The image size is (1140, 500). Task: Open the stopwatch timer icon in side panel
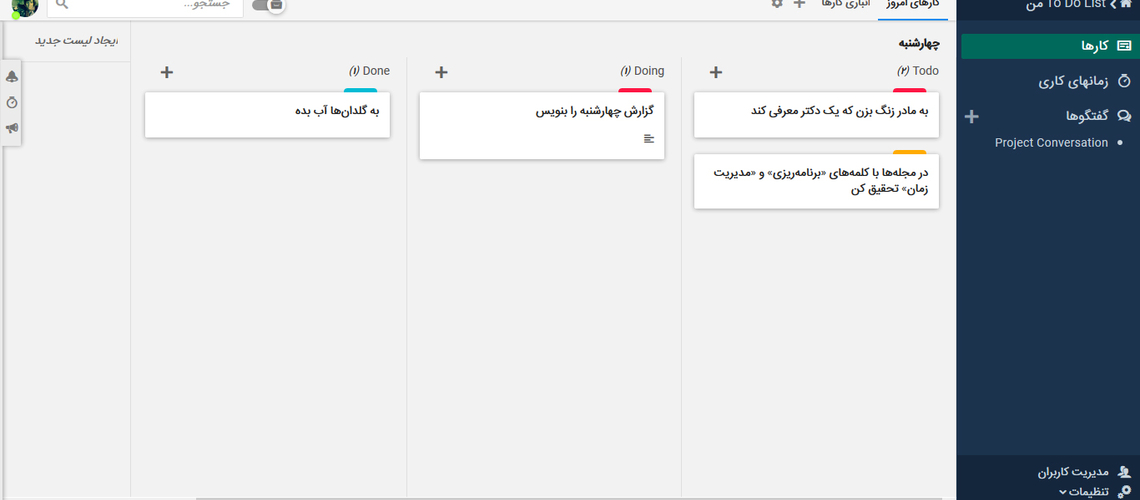(x=12, y=103)
